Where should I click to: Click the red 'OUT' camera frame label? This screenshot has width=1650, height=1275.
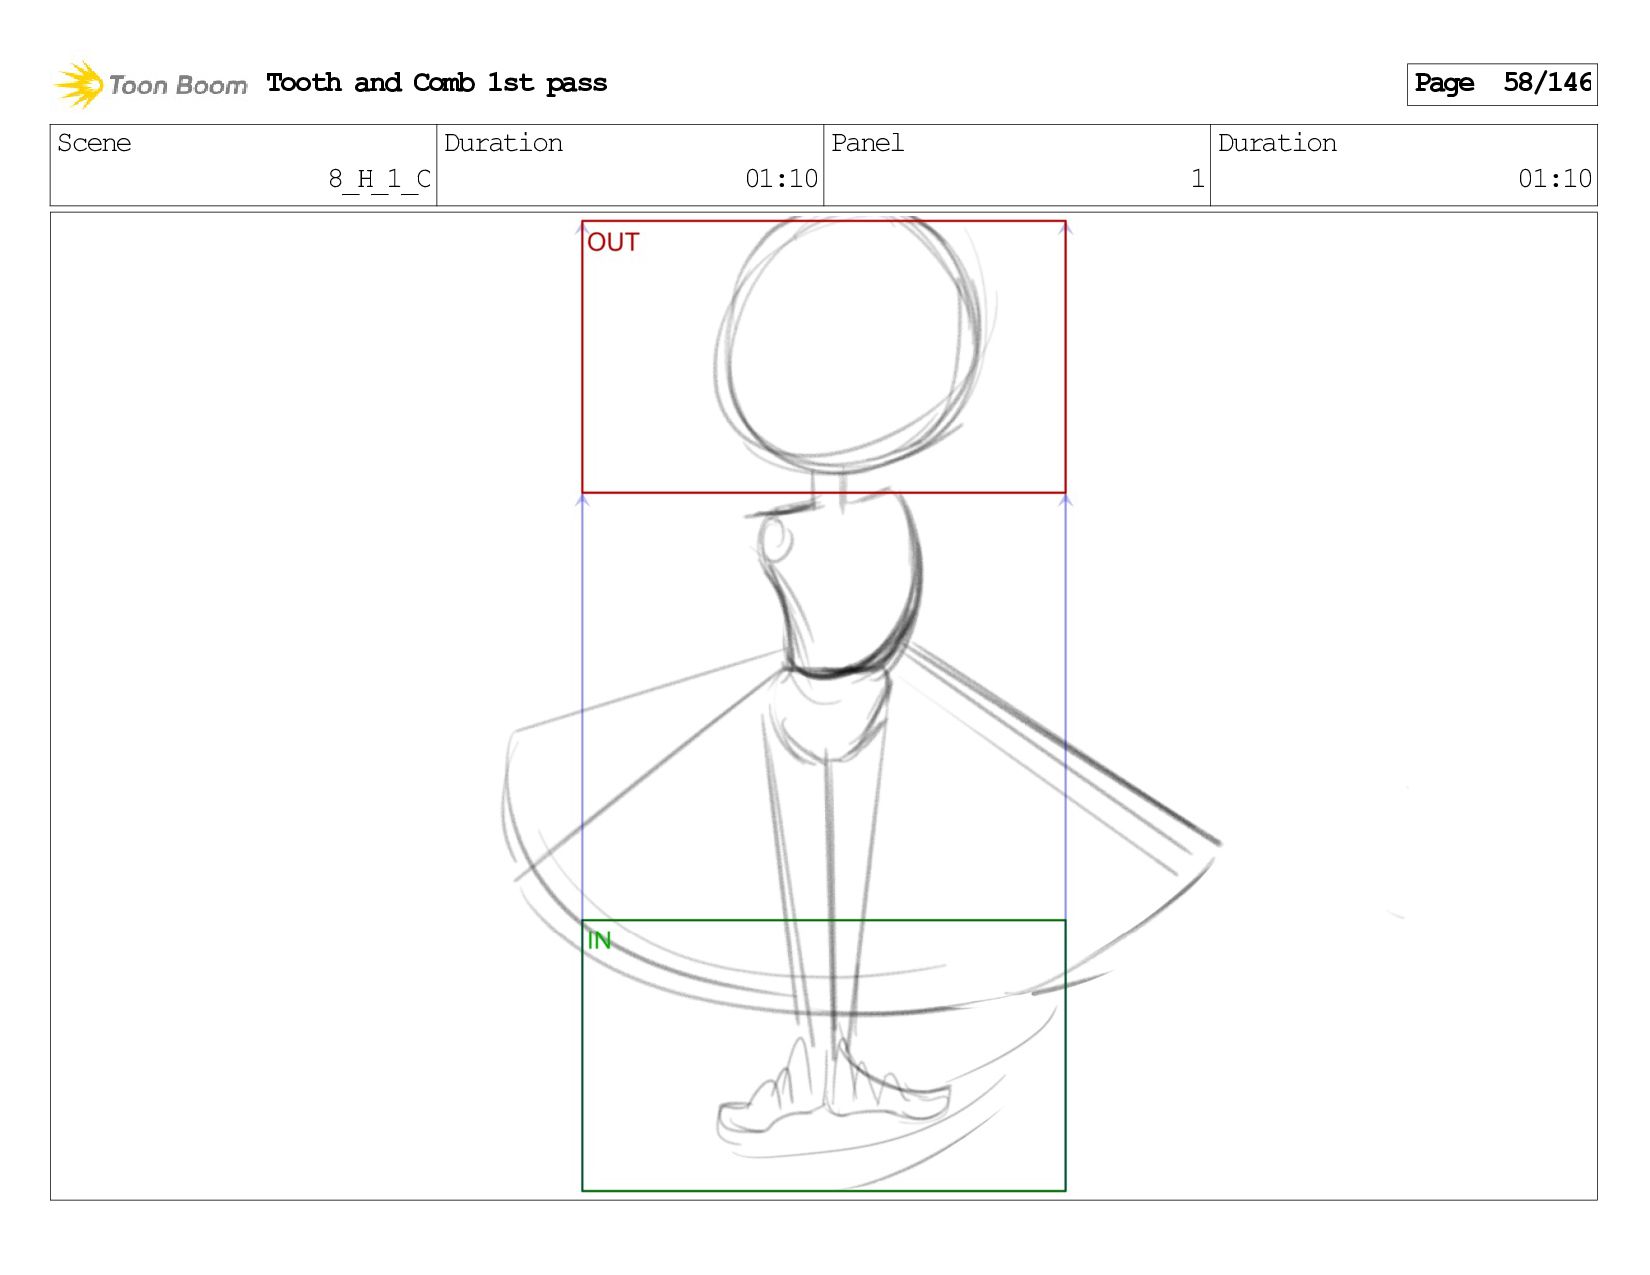[x=613, y=243]
